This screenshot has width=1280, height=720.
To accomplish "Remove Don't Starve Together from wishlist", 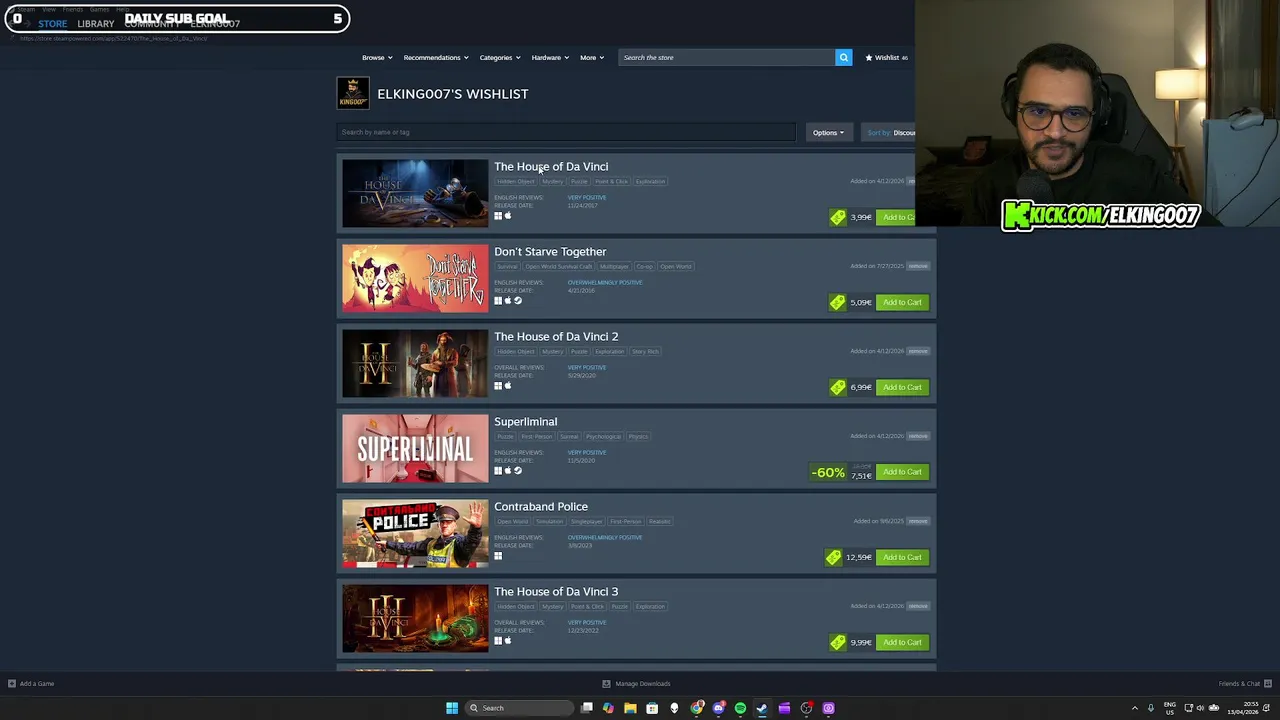I will [x=918, y=266].
